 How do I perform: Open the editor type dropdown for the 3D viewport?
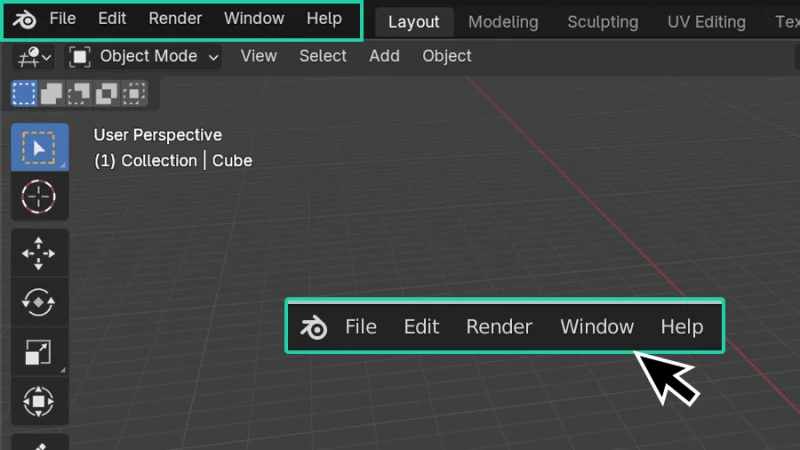pyautogui.click(x=34, y=57)
